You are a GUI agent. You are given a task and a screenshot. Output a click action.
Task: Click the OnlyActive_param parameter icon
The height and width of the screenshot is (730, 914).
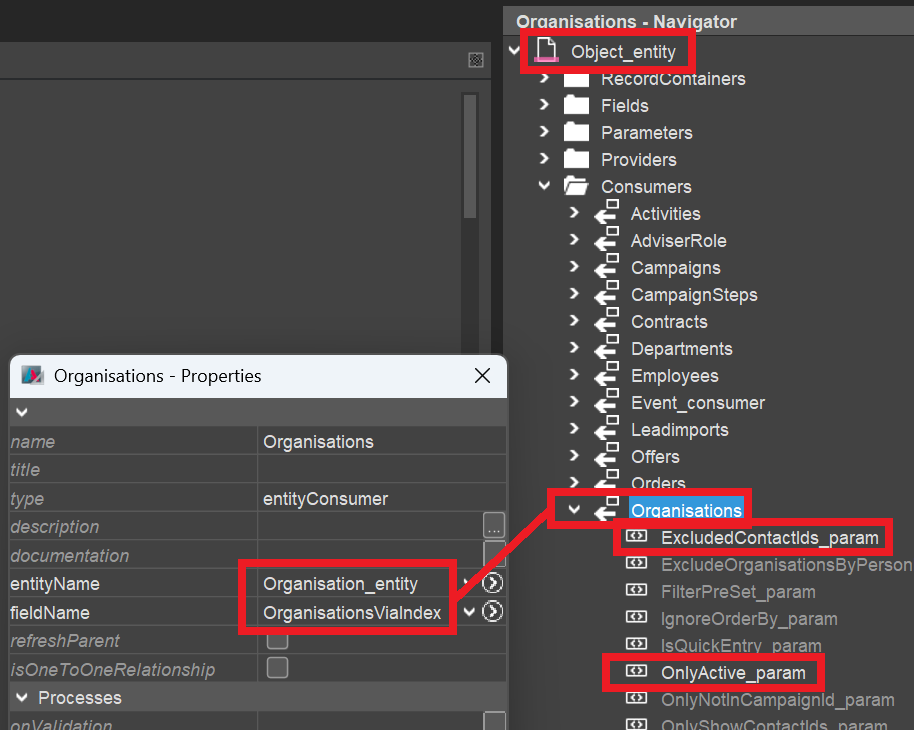pyautogui.click(x=636, y=672)
